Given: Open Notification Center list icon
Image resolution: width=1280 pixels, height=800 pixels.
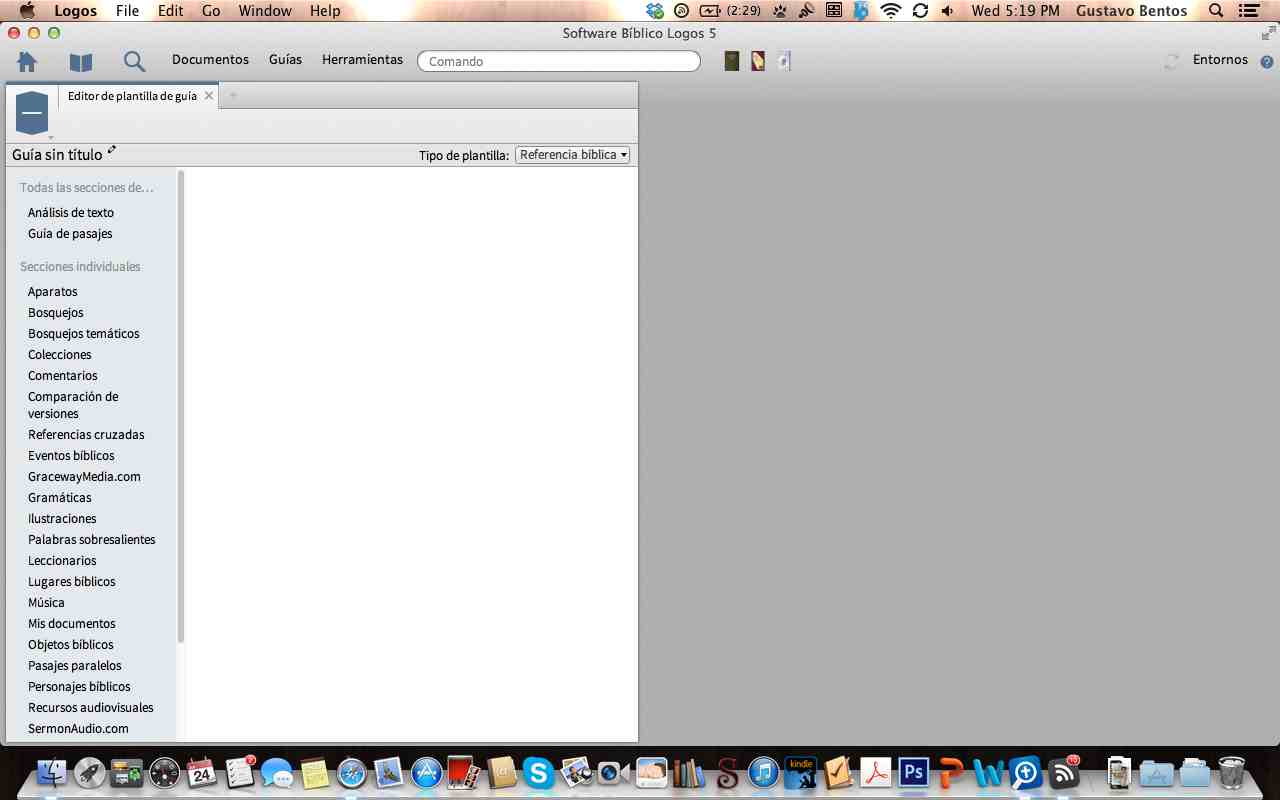Looking at the screenshot, I should click(1247, 11).
